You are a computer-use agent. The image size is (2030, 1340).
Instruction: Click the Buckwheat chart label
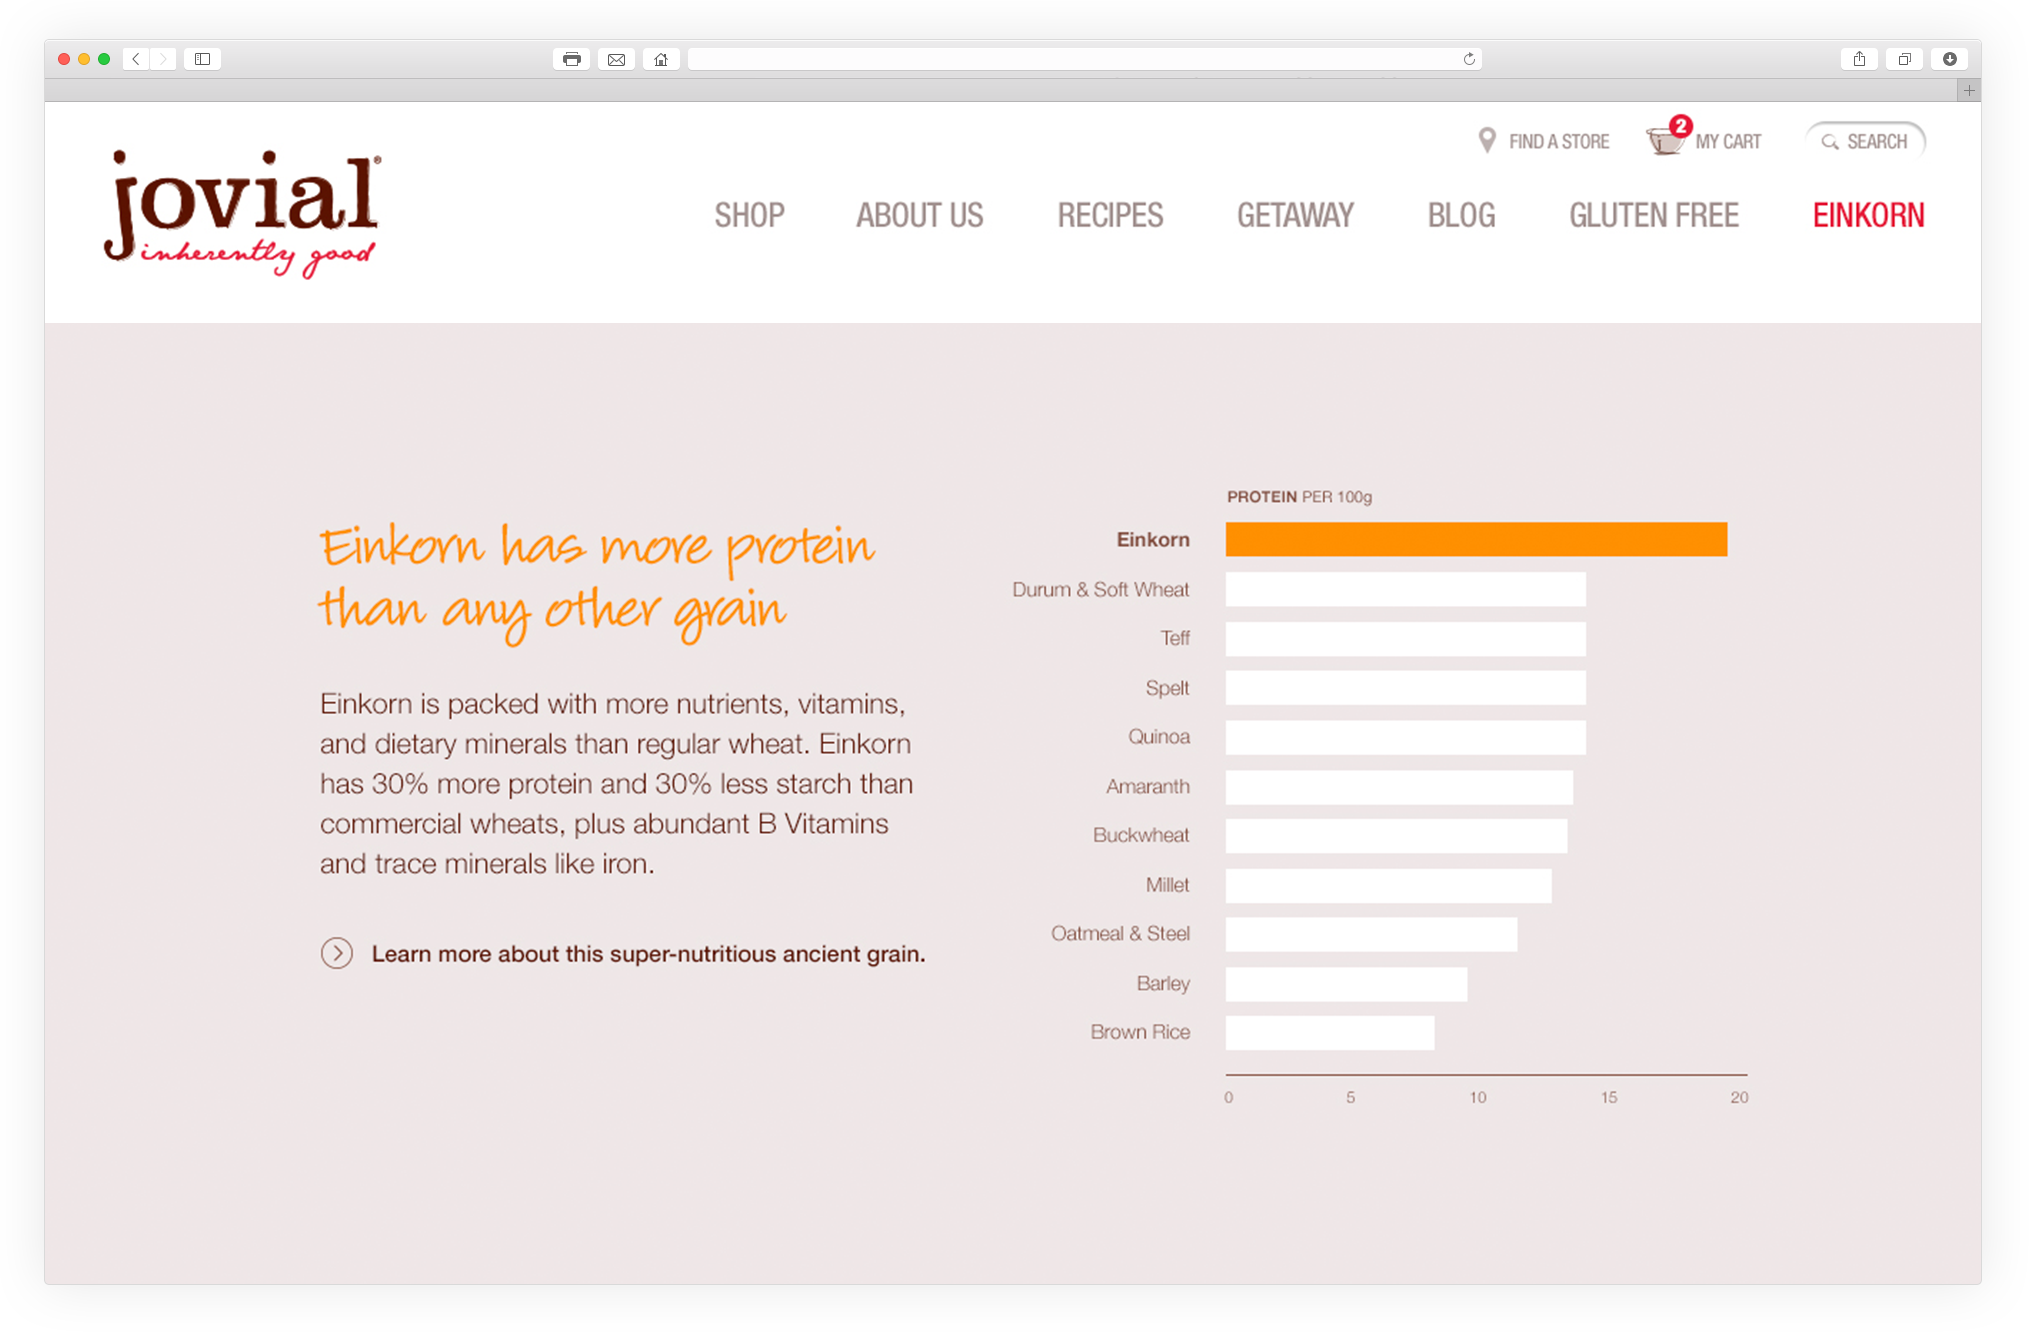click(x=1141, y=835)
